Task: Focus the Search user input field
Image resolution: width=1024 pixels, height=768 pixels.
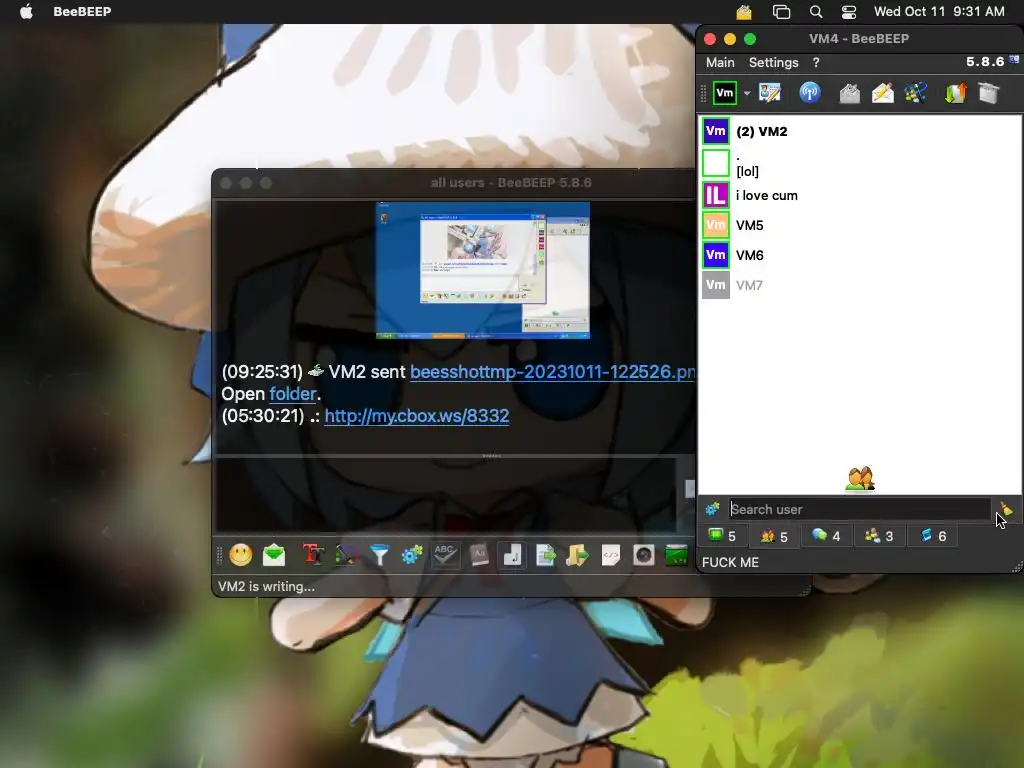Action: tap(859, 509)
